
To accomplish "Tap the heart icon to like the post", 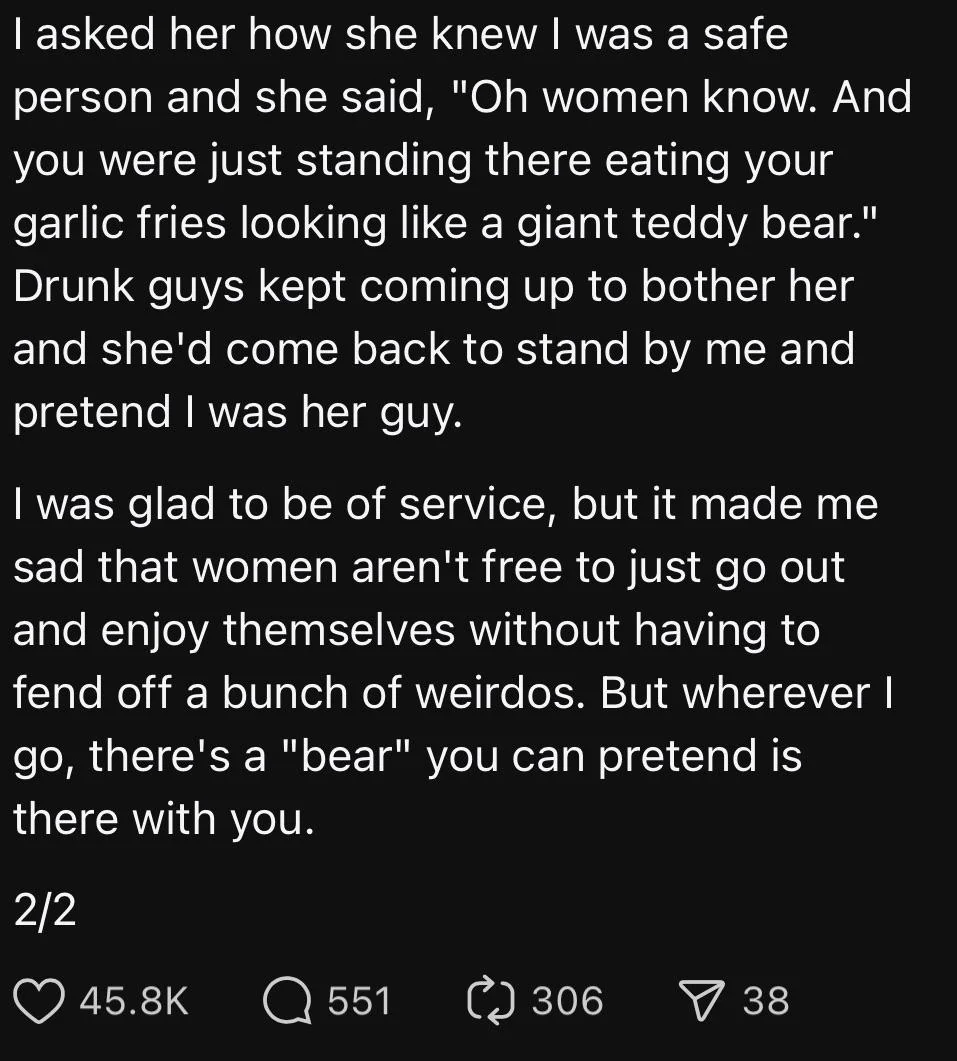I will (38, 1000).
